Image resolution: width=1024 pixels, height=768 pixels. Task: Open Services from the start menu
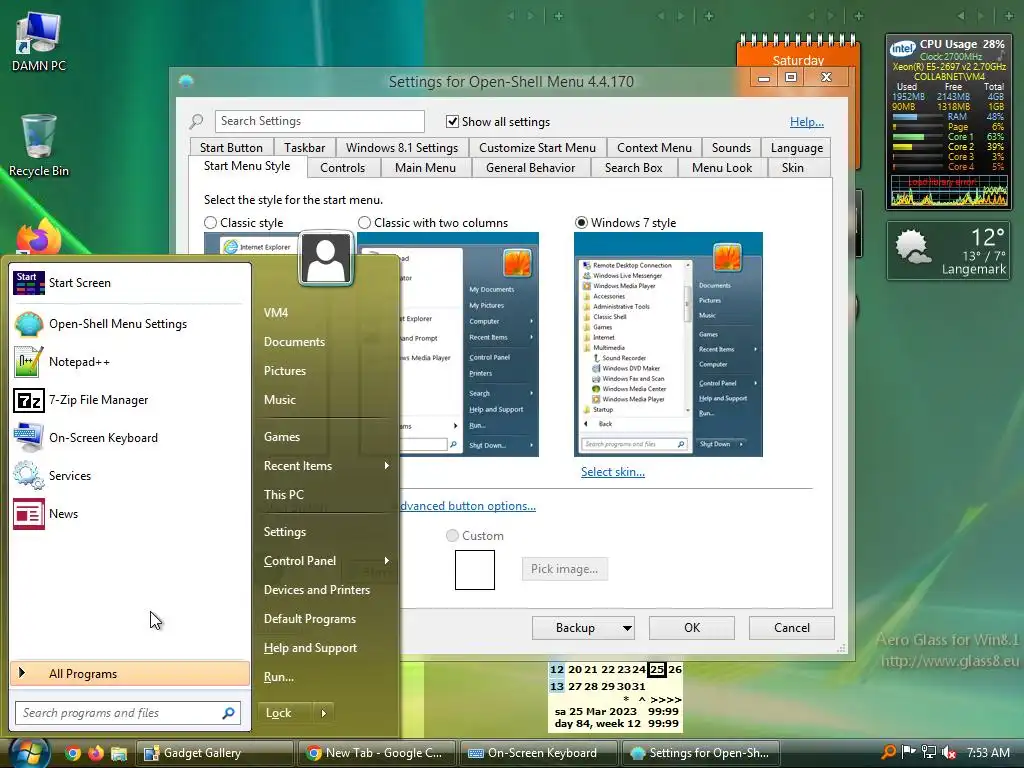click(129, 475)
